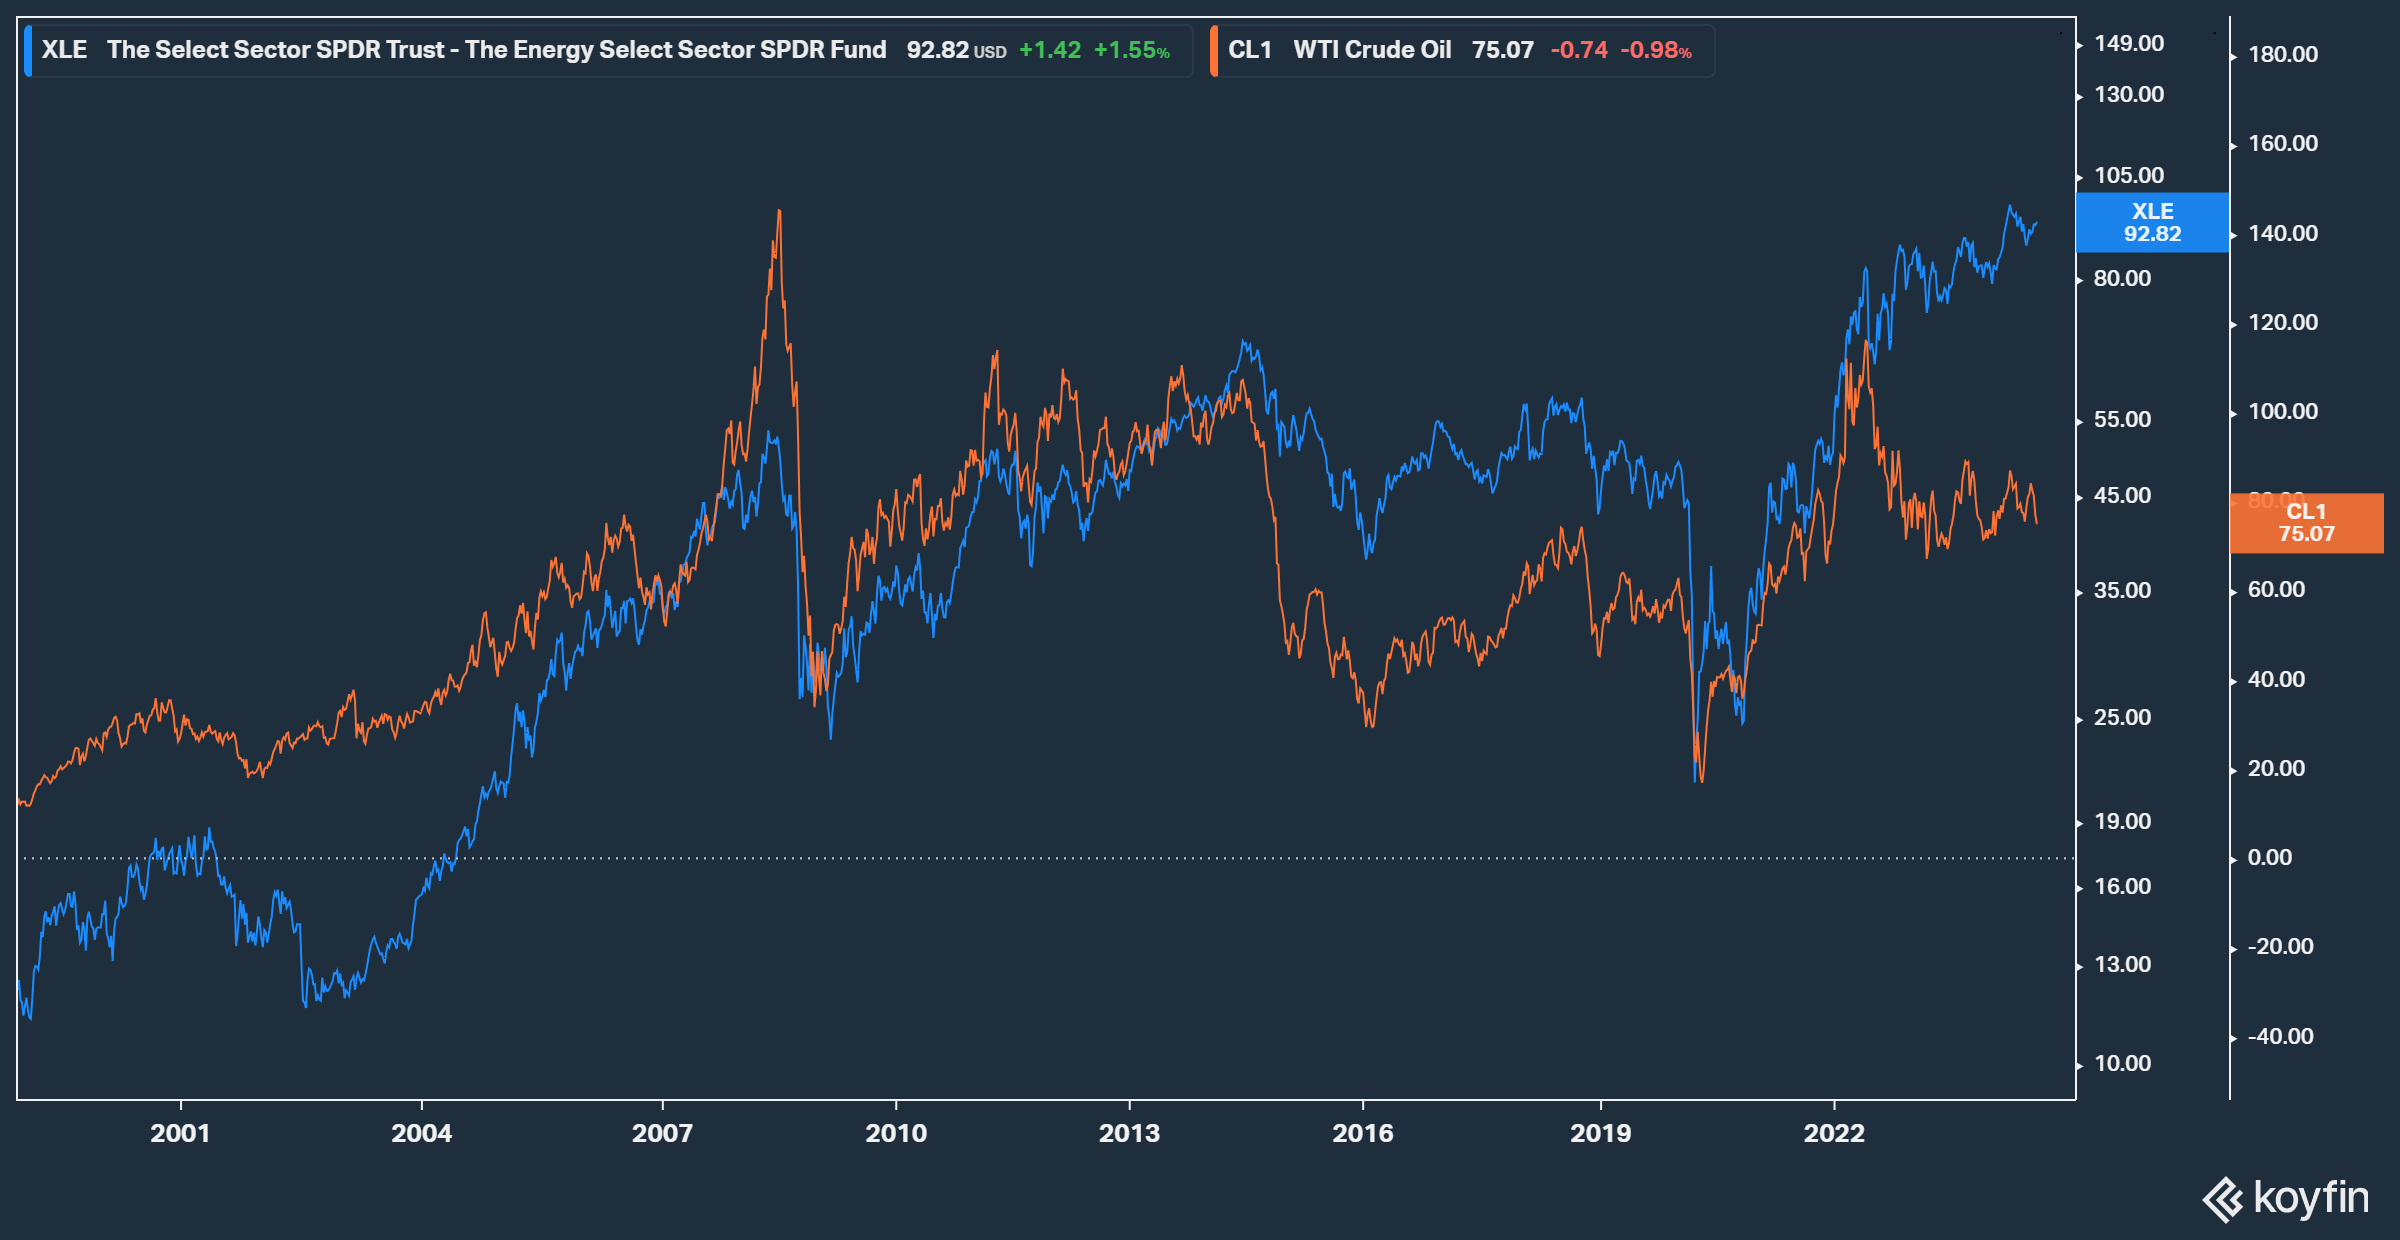
Task: Click the green +1.55% change value
Action: point(1131,50)
